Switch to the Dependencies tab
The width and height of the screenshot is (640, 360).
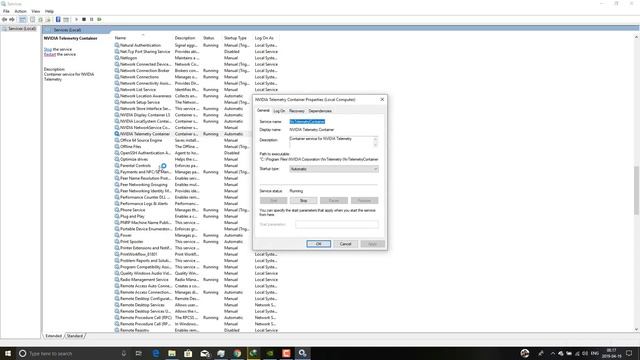(320, 111)
